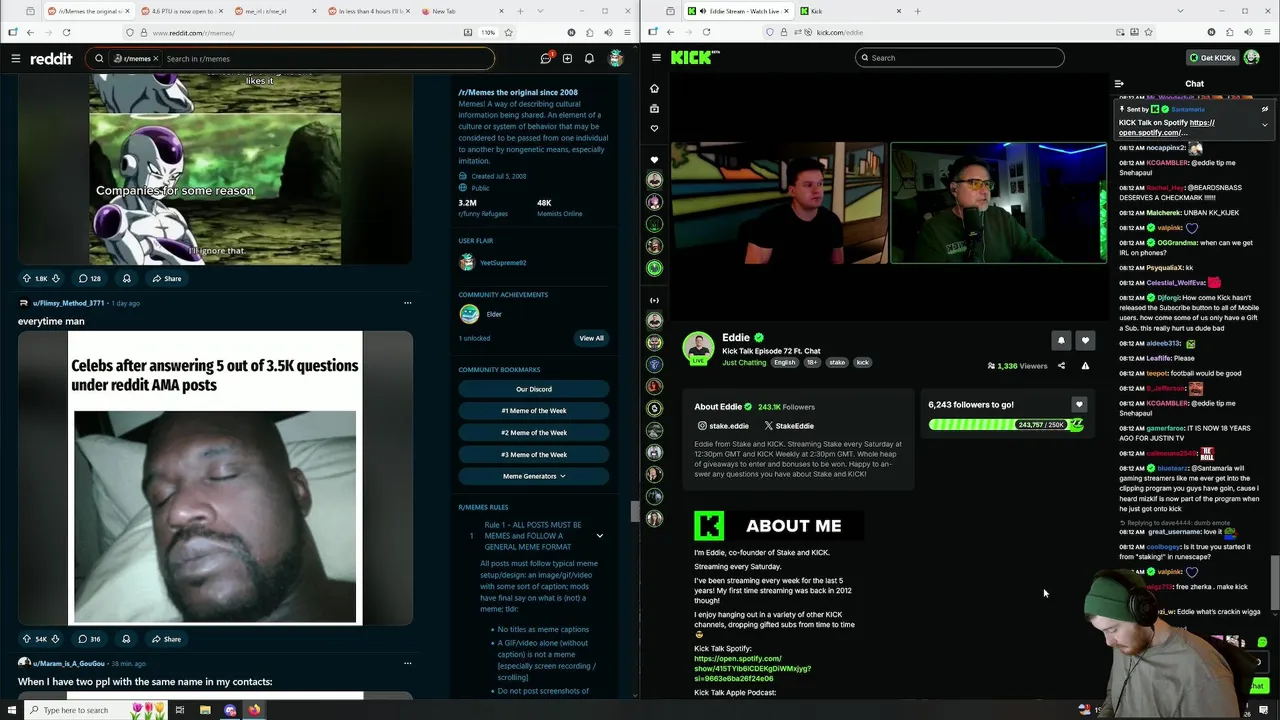Open a new tab in Reddit window

click(520, 11)
